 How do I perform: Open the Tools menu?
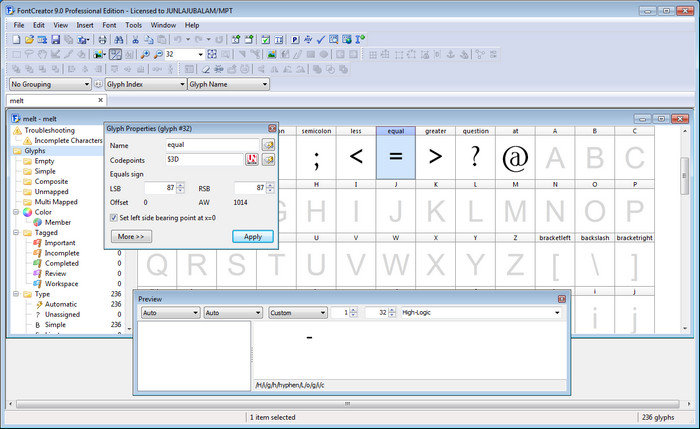point(133,24)
